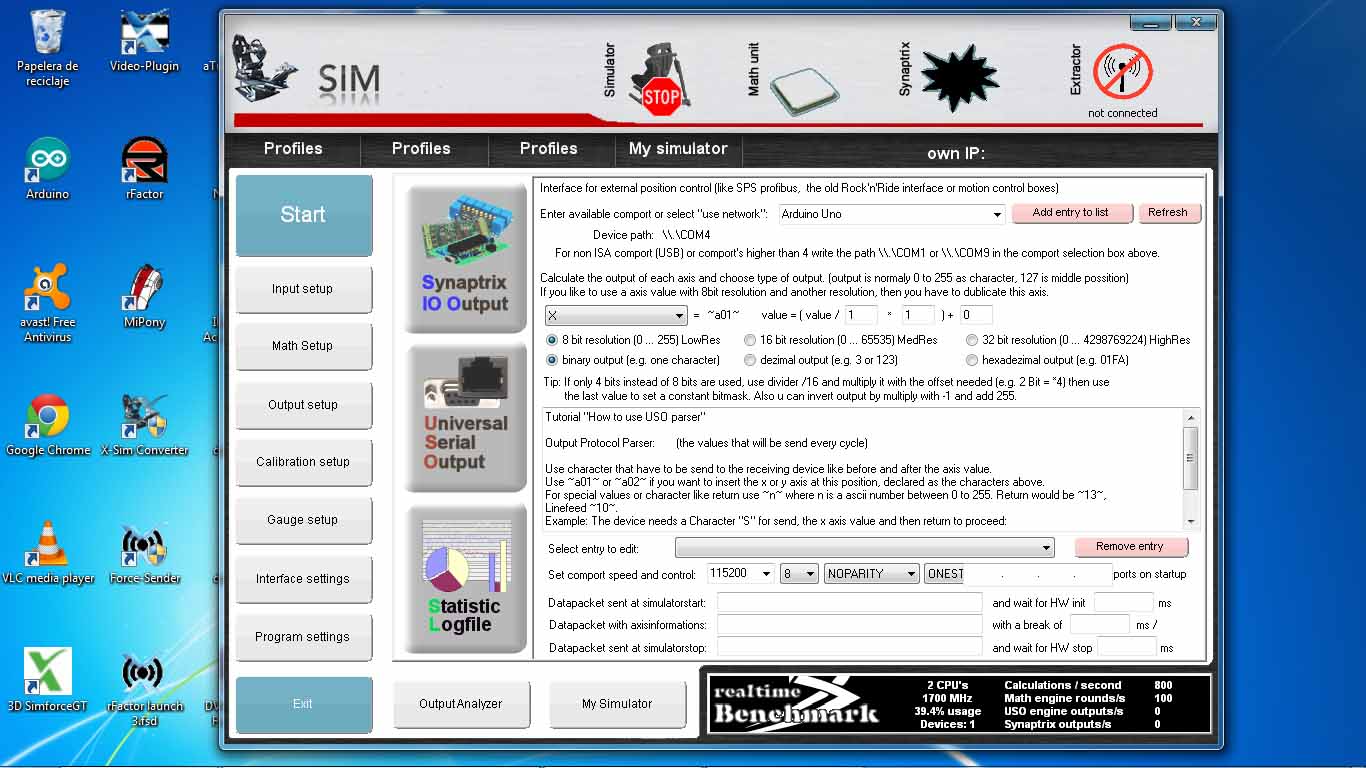Click the Datapacket sent at simulatorstart field
The width and height of the screenshot is (1366, 768).
(x=849, y=603)
